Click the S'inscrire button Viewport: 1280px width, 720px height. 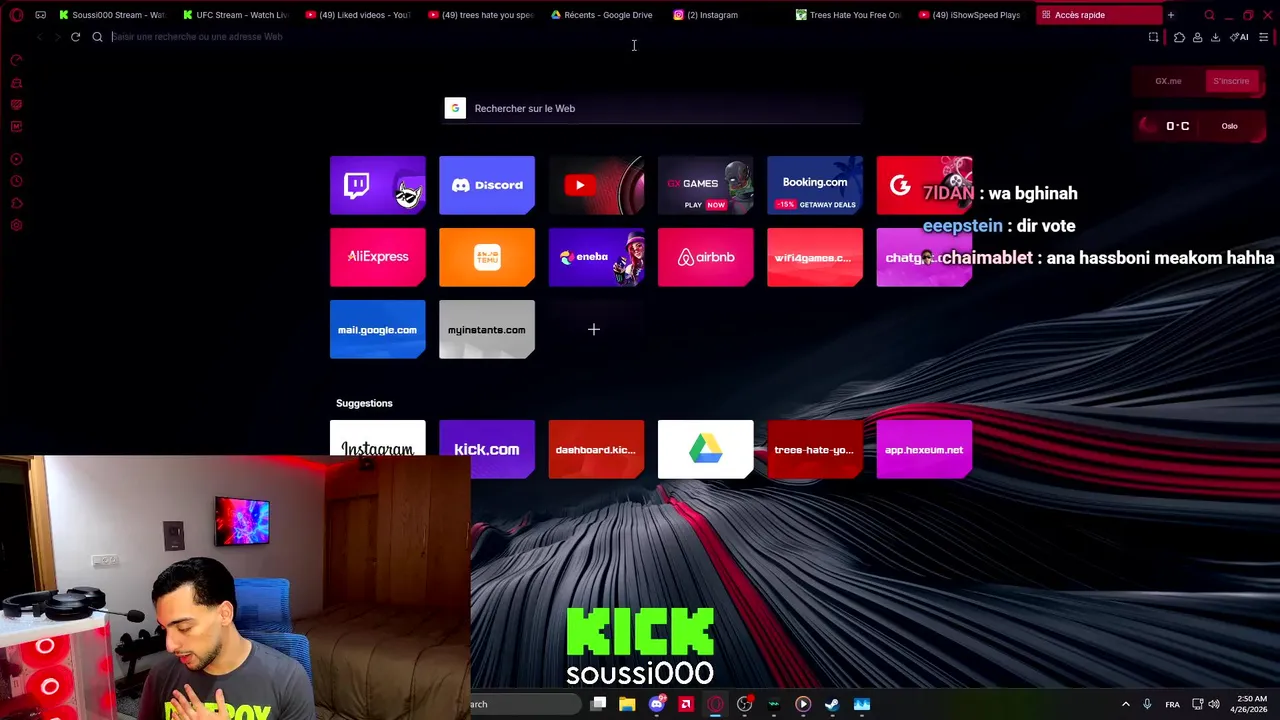1231,81
